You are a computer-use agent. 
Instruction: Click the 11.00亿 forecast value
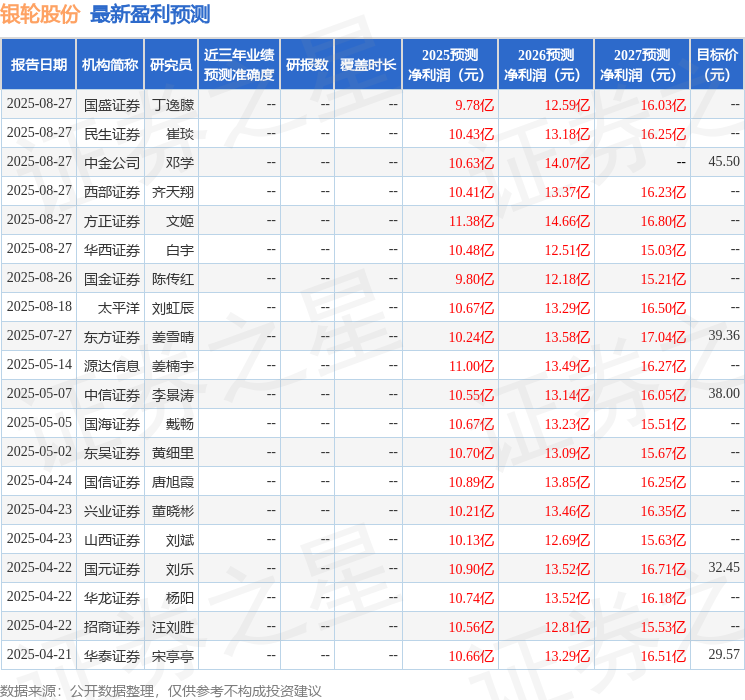[x=471, y=366]
